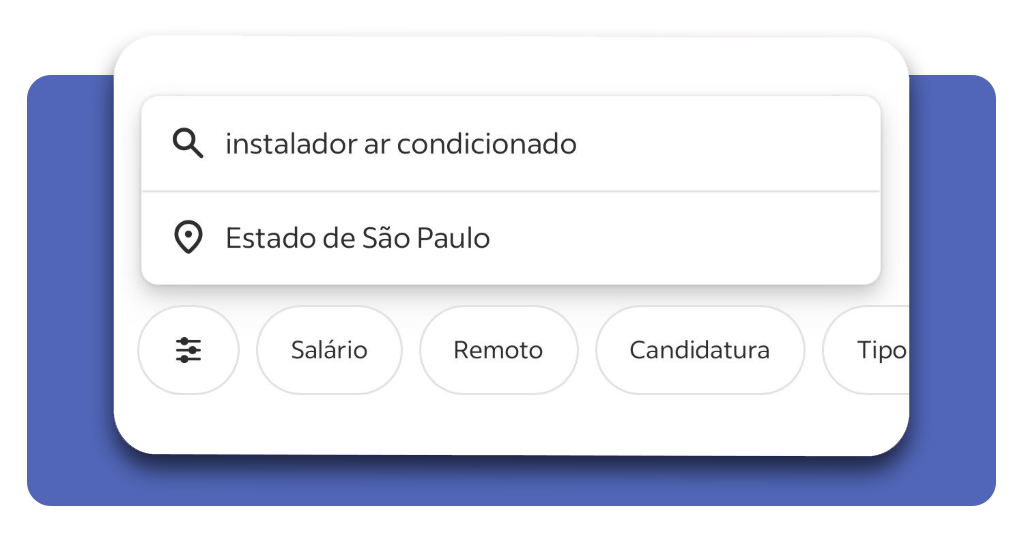Show only remote jobs with Remoto
1024x536 pixels.
pos(498,350)
